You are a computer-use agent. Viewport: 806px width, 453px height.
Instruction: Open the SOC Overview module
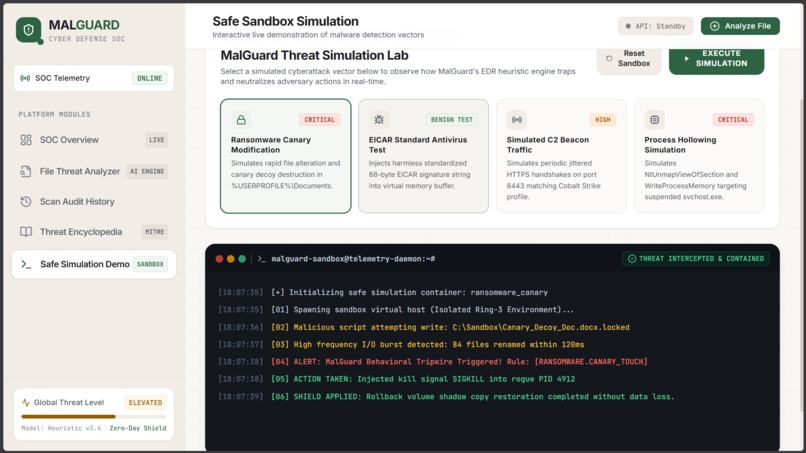94,140
